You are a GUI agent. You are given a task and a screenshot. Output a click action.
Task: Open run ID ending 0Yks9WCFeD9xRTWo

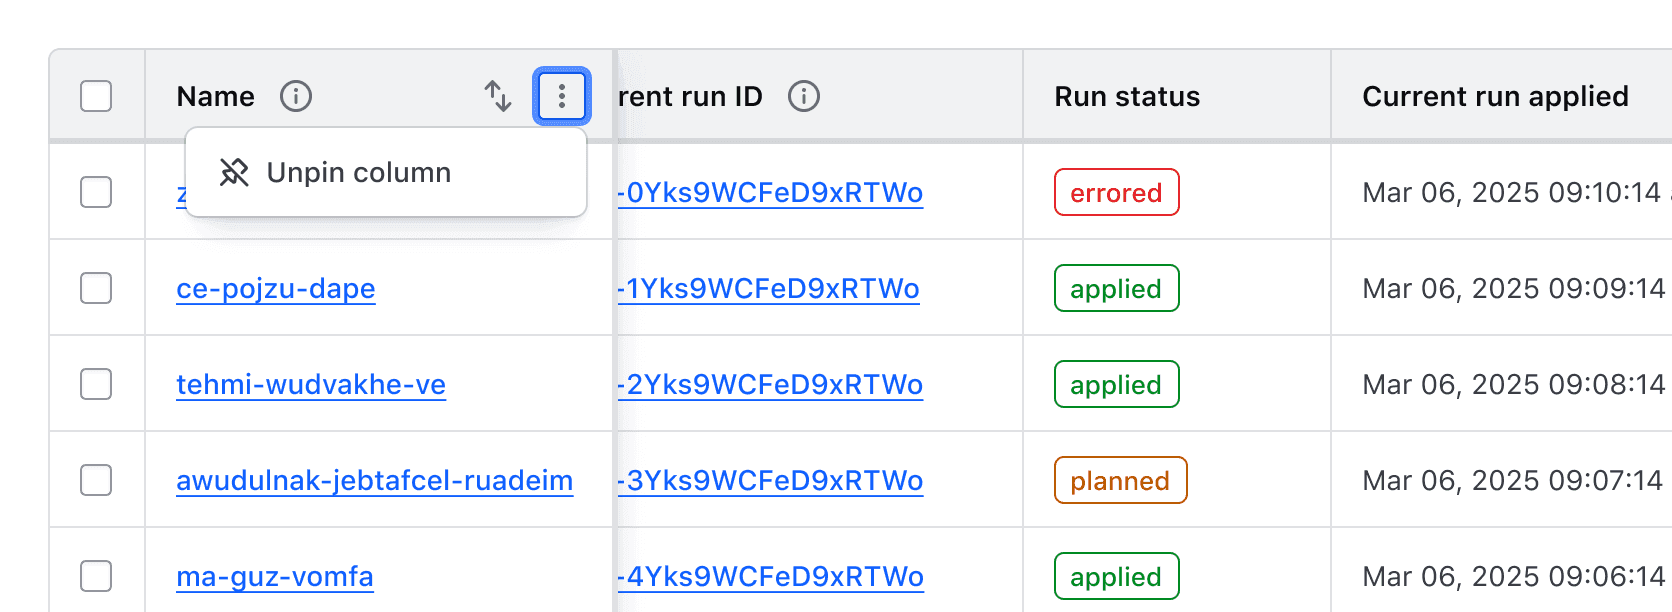771,192
